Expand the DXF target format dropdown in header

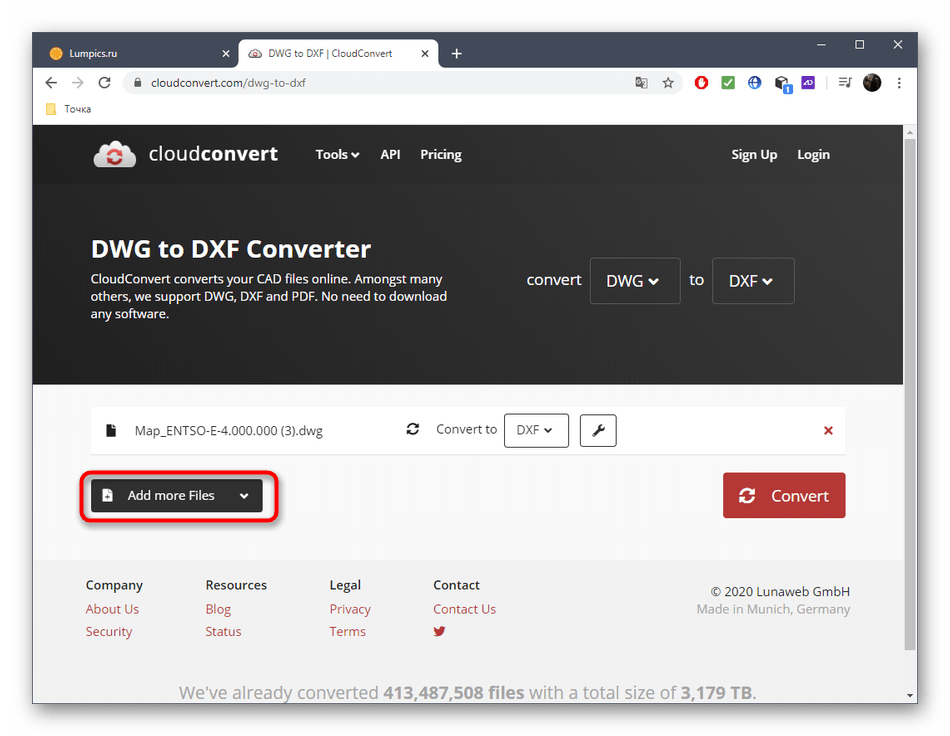[x=752, y=281]
